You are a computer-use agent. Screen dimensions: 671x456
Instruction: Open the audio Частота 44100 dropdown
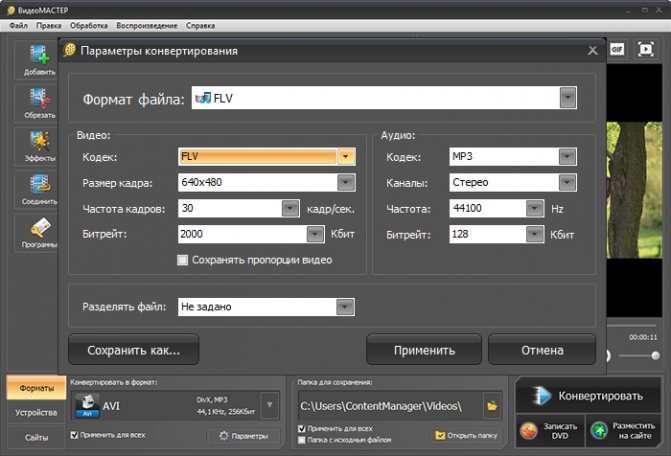click(535, 208)
